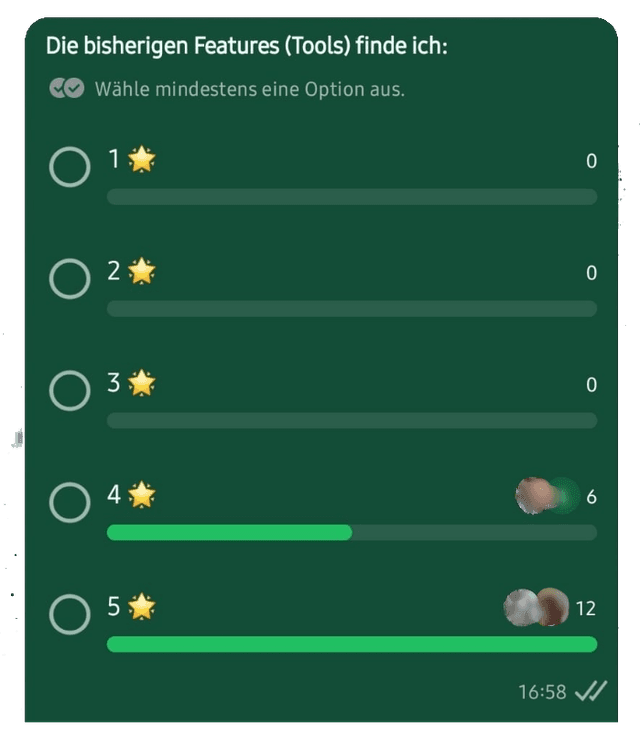Viewport: 640px width, 736px height.
Task: Click the poll question title text
Action: [x=246, y=46]
